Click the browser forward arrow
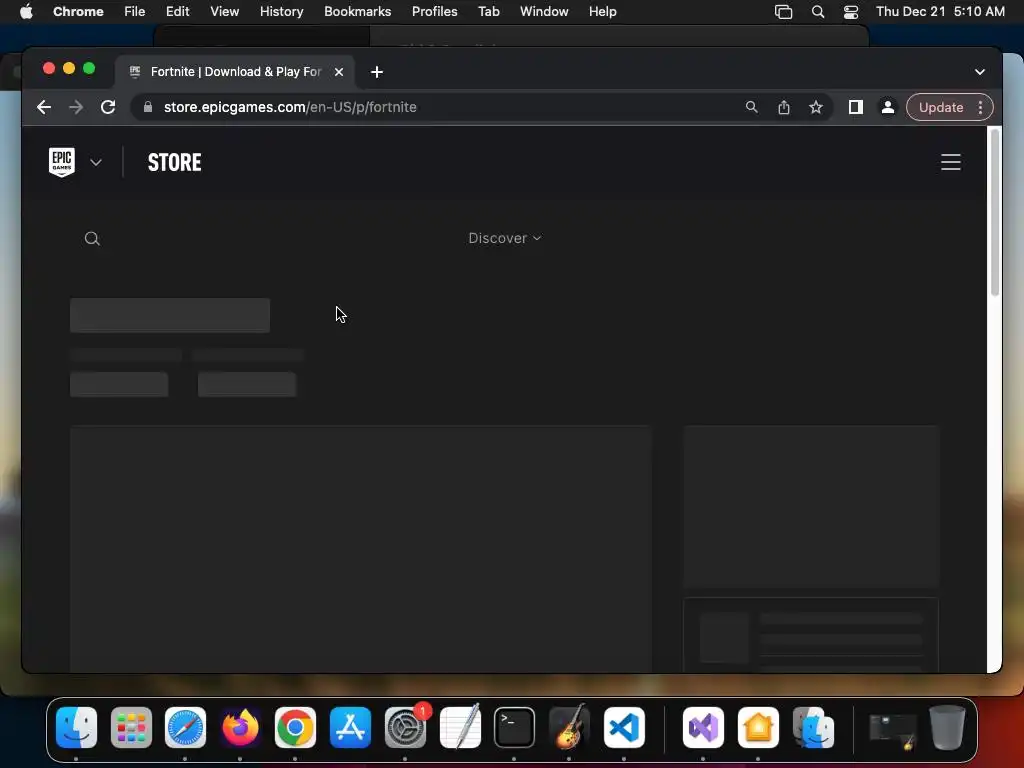The width and height of the screenshot is (1024, 768). tap(76, 107)
